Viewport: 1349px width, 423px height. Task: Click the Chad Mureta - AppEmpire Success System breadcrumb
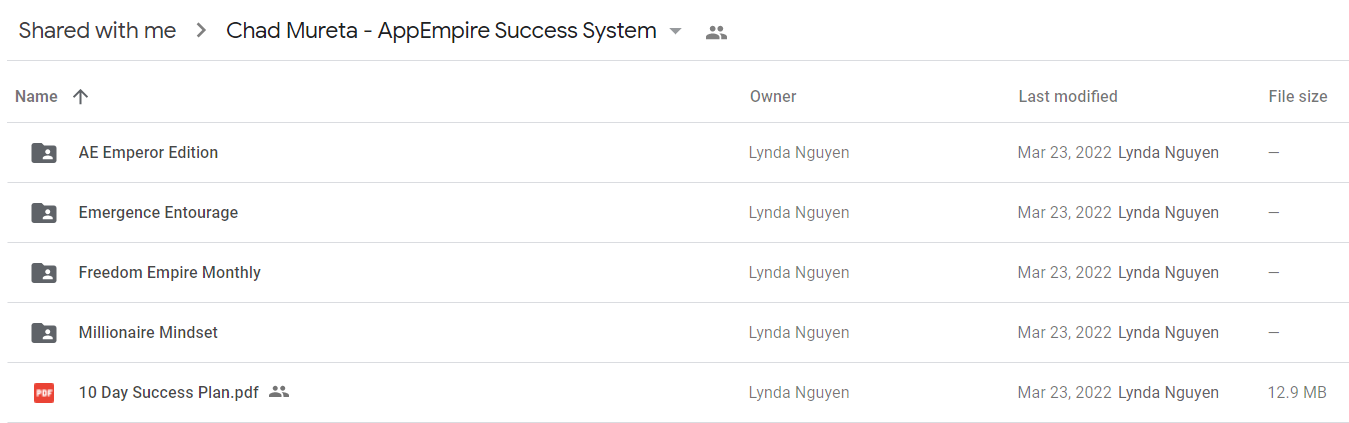pos(441,31)
